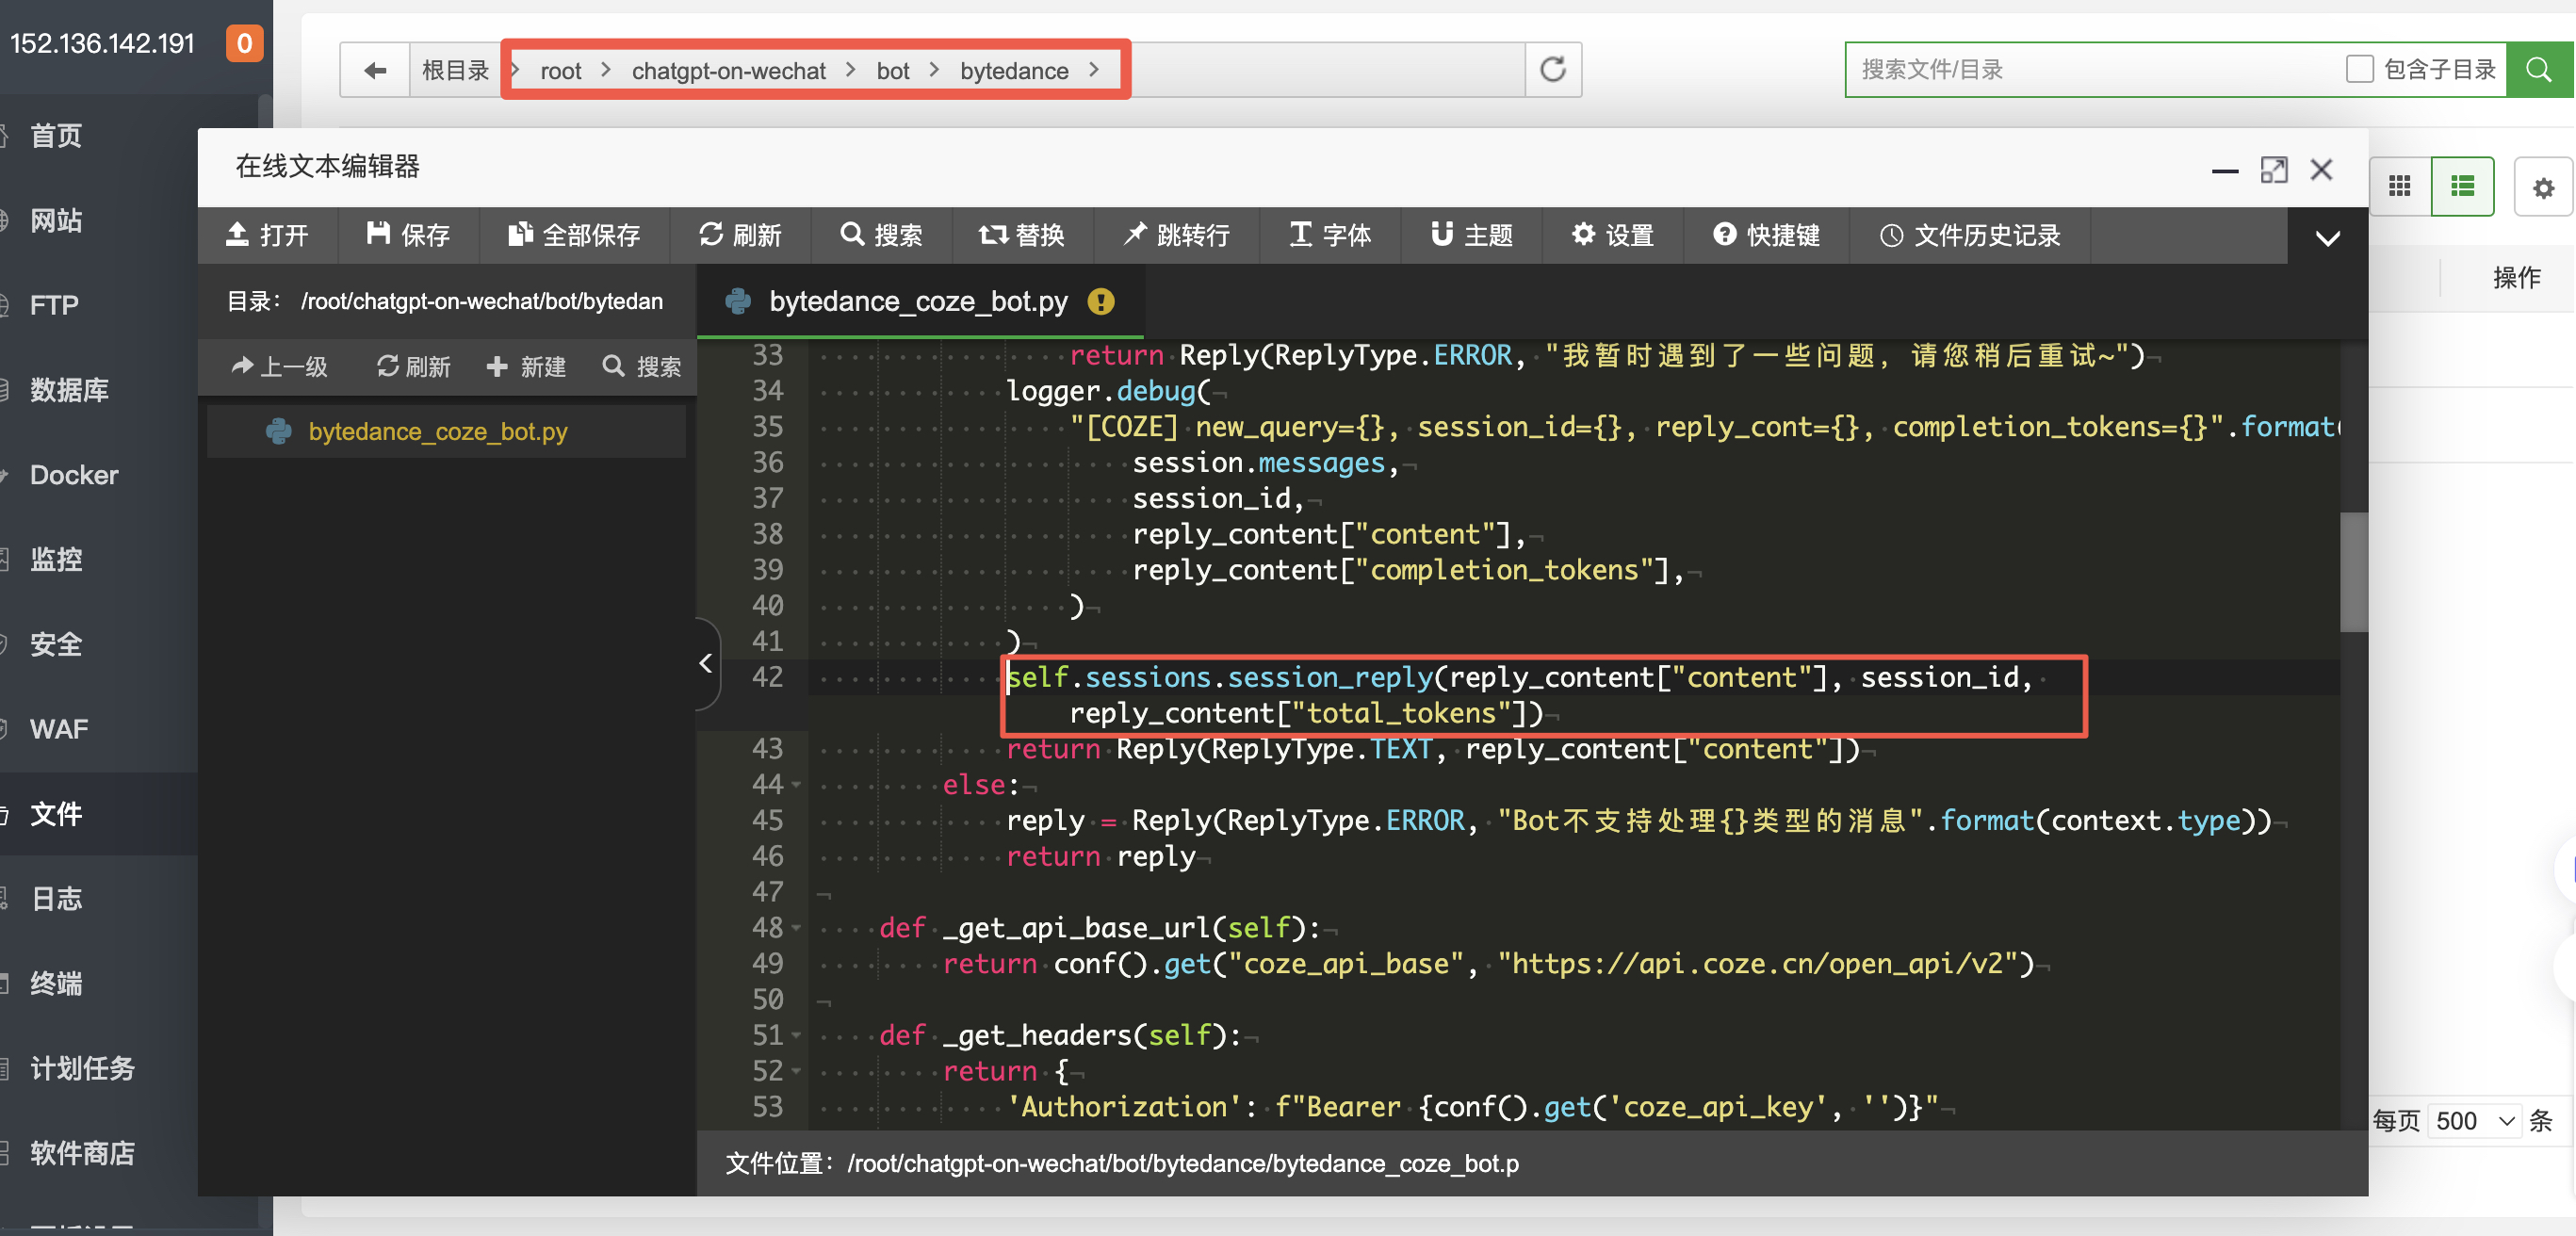Open 计划任务 in the sidebar
Screen dimensions: 2576x1236
82,1068
